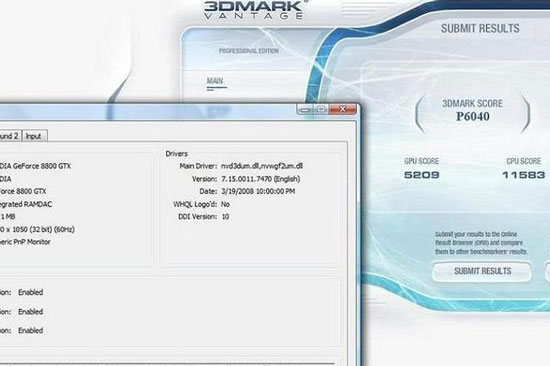This screenshot has width=550, height=366.
Task: Select the Generic PnP Monitor text
Action: tap(25, 242)
